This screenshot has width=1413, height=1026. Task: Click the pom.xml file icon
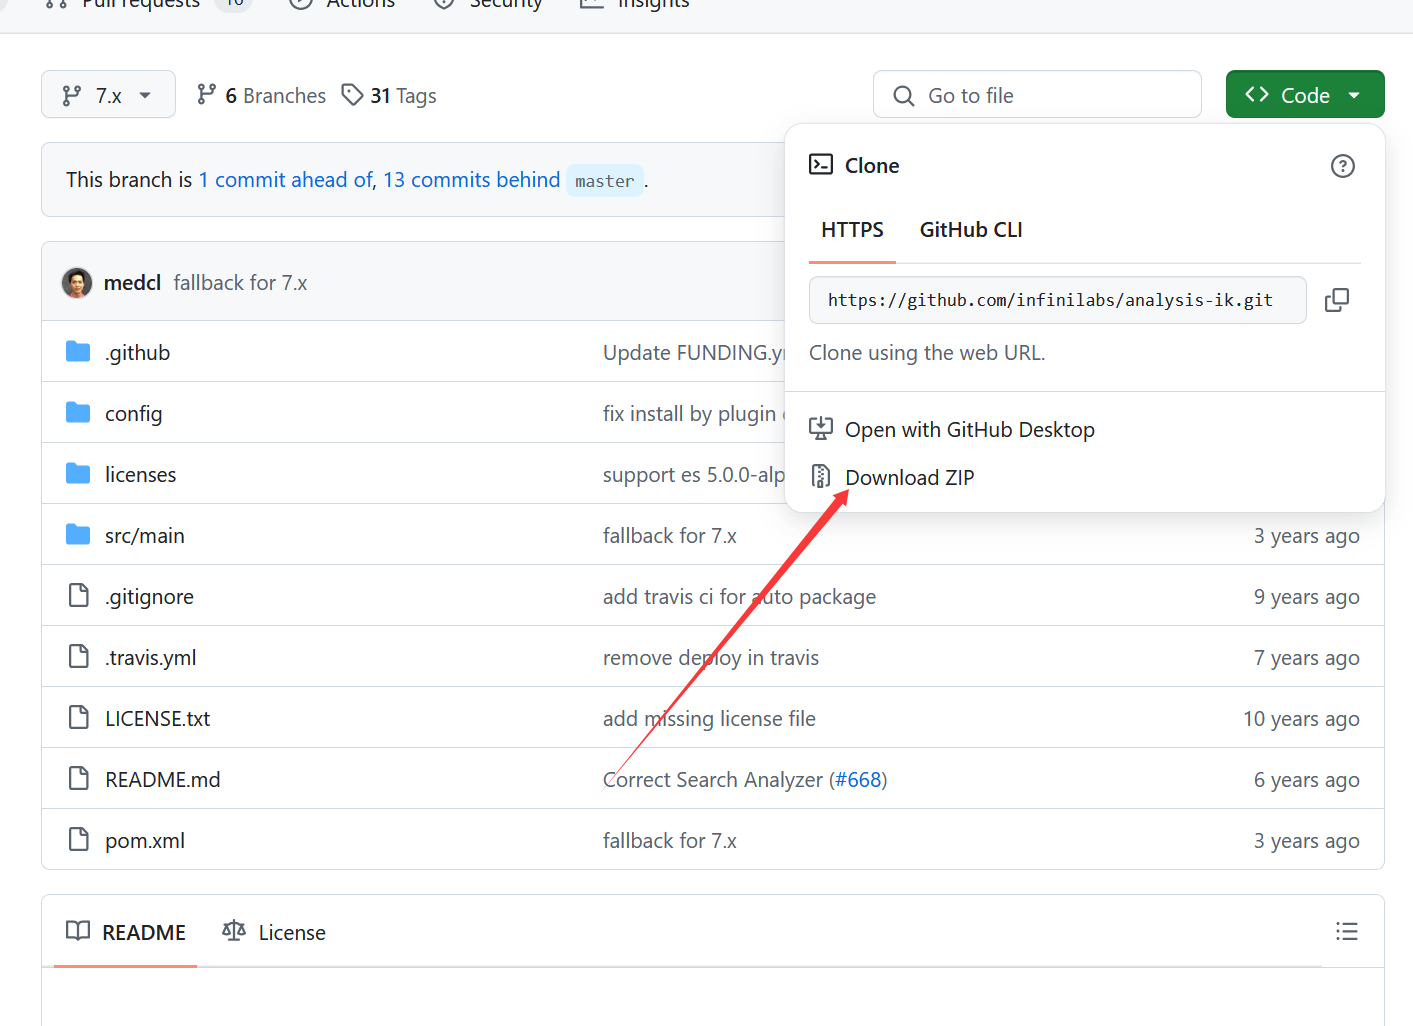coord(79,840)
